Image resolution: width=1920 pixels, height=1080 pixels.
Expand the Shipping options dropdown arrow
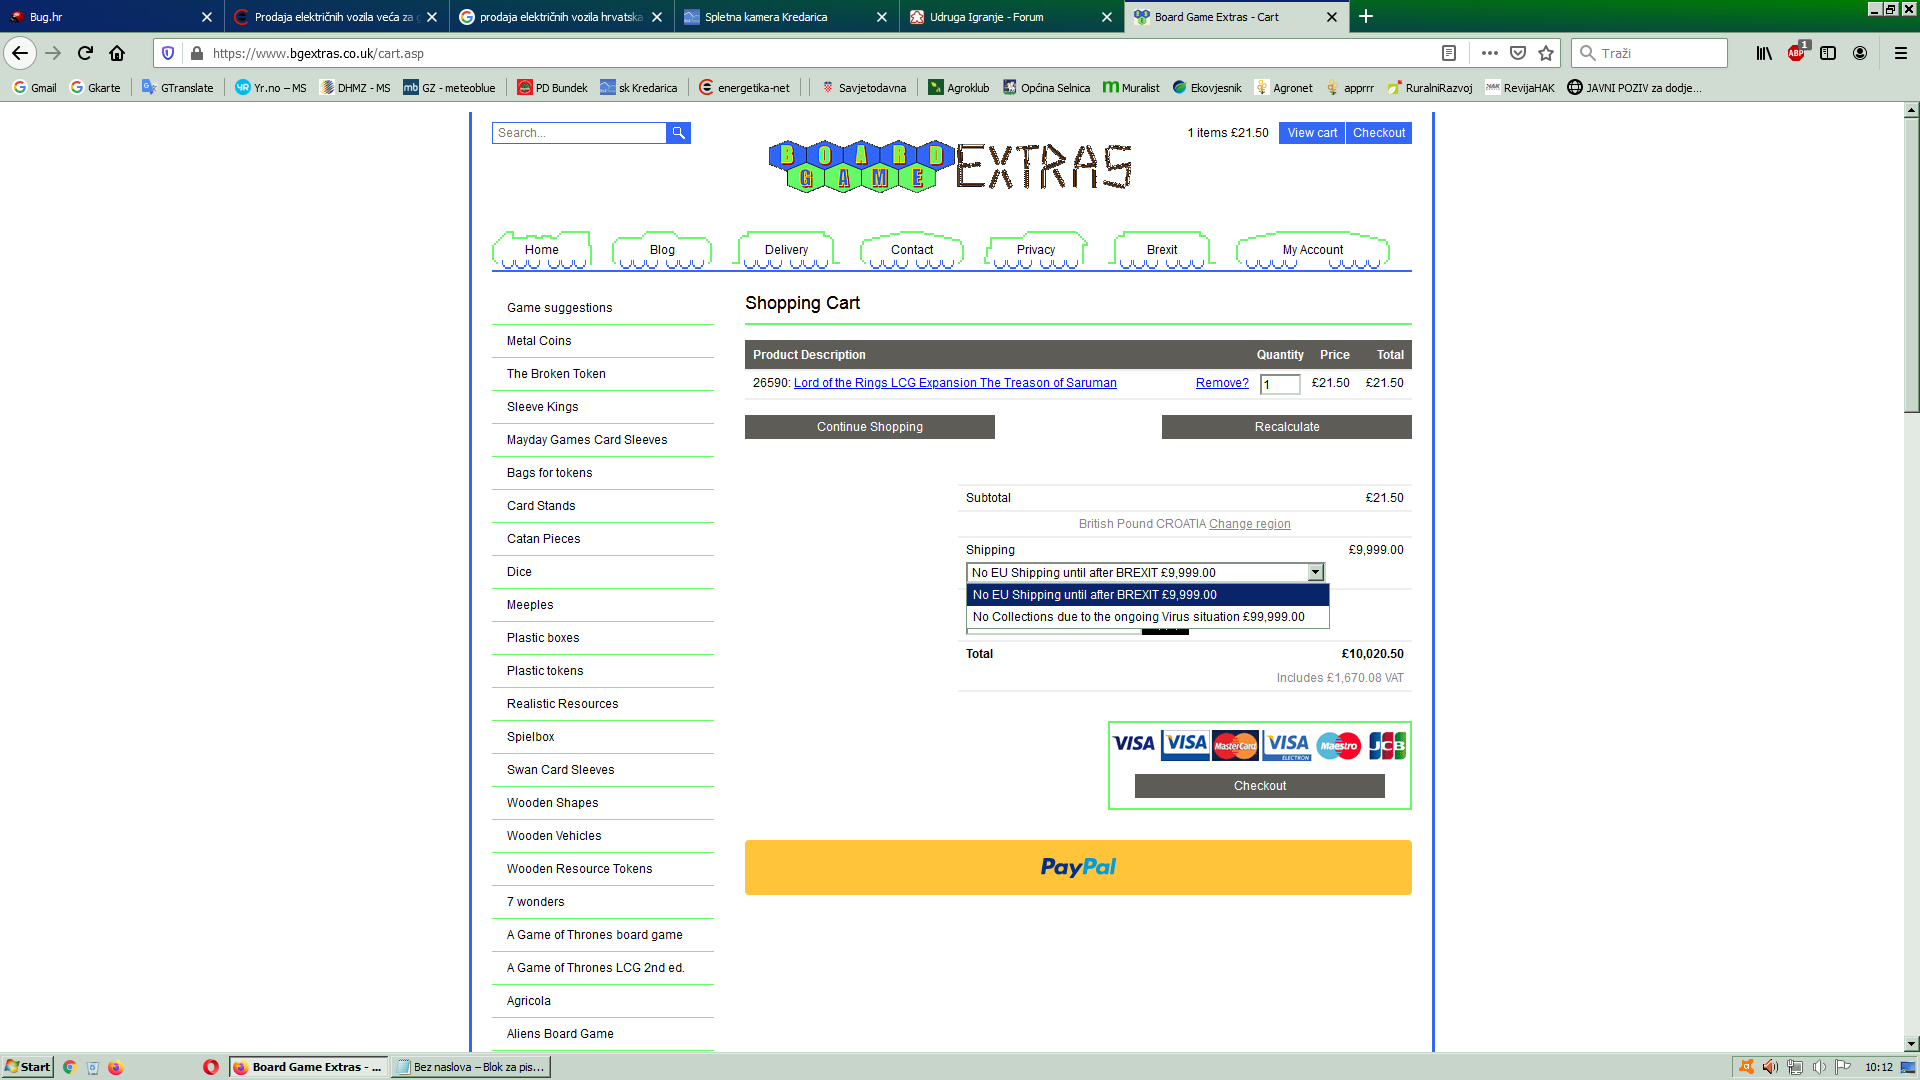1315,572
